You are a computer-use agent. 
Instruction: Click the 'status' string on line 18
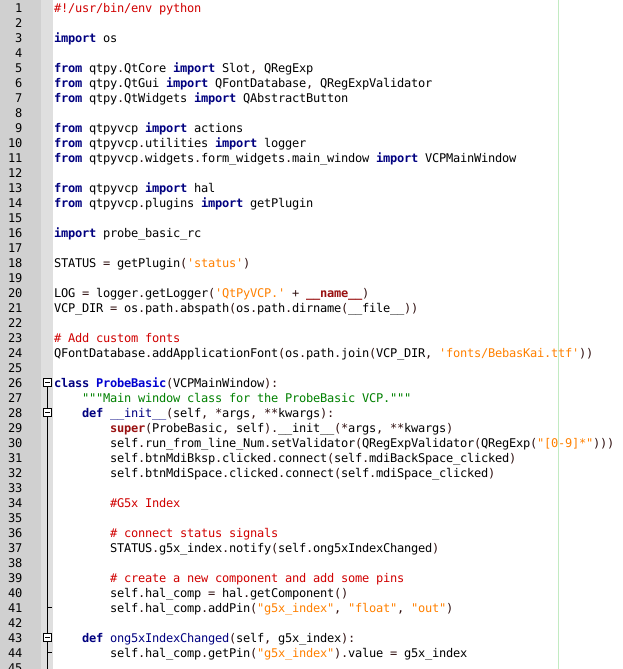coord(215,263)
